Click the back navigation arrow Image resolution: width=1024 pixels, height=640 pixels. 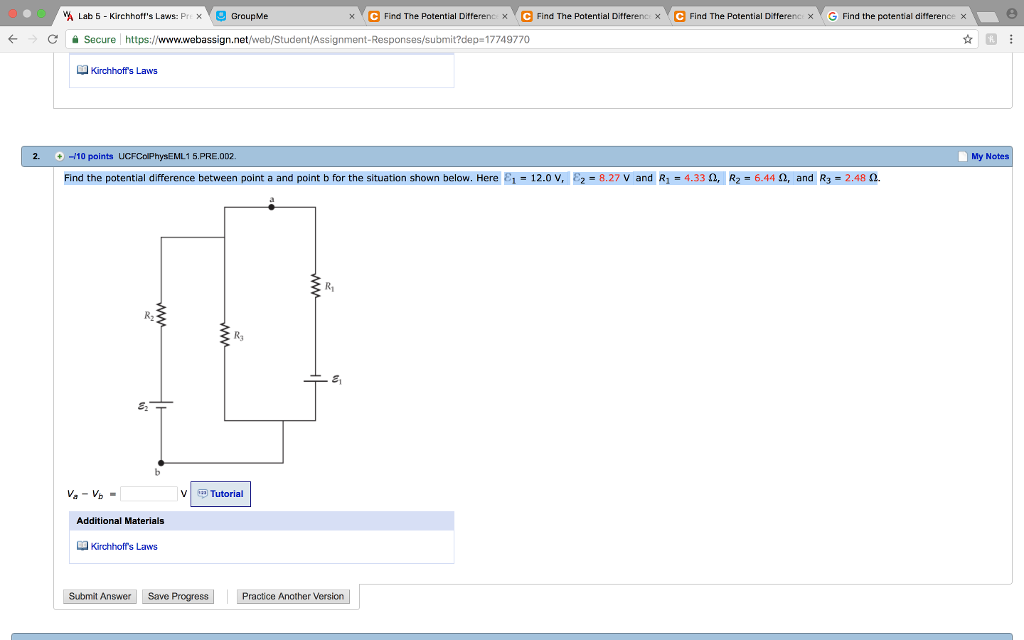click(x=11, y=38)
